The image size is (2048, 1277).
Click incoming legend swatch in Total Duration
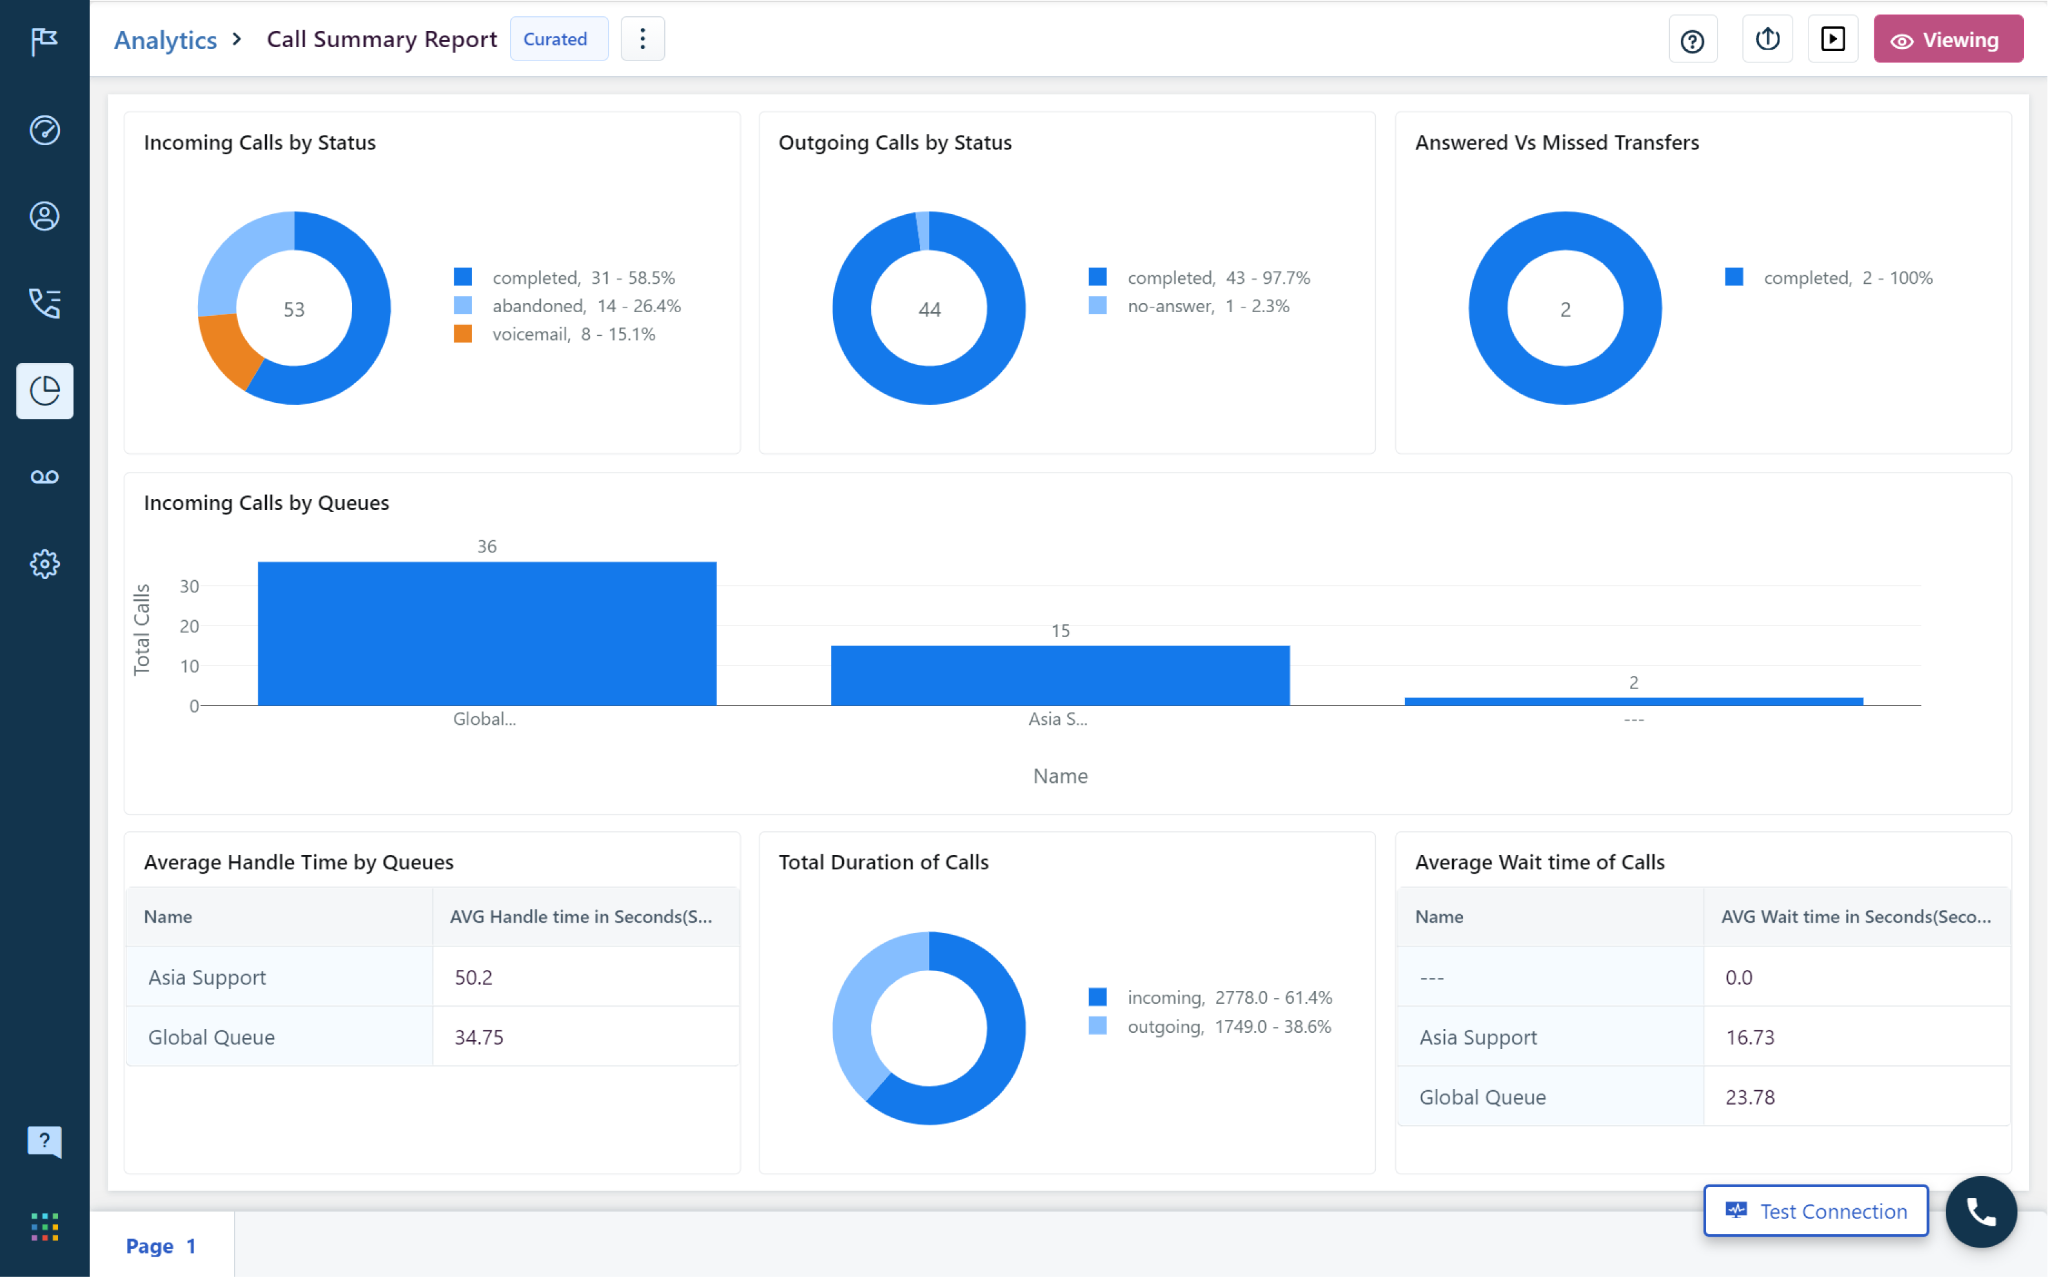click(x=1098, y=997)
